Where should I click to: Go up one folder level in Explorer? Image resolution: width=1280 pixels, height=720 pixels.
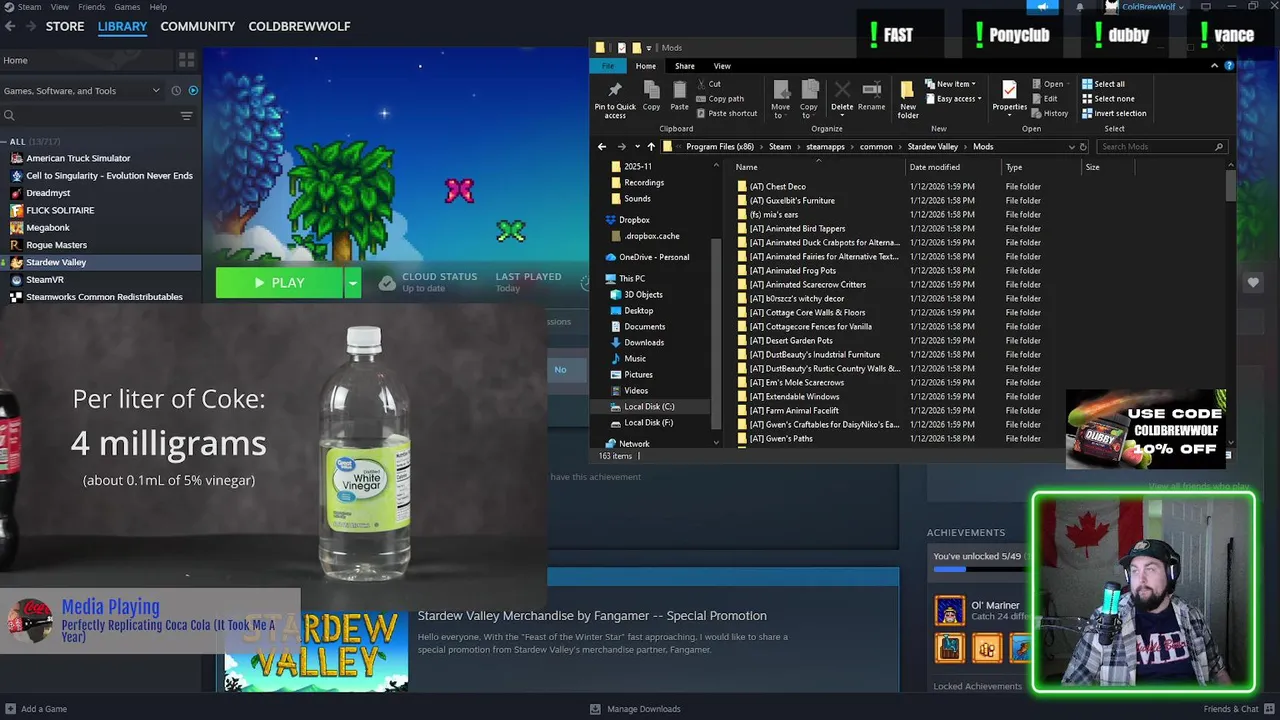coord(651,147)
